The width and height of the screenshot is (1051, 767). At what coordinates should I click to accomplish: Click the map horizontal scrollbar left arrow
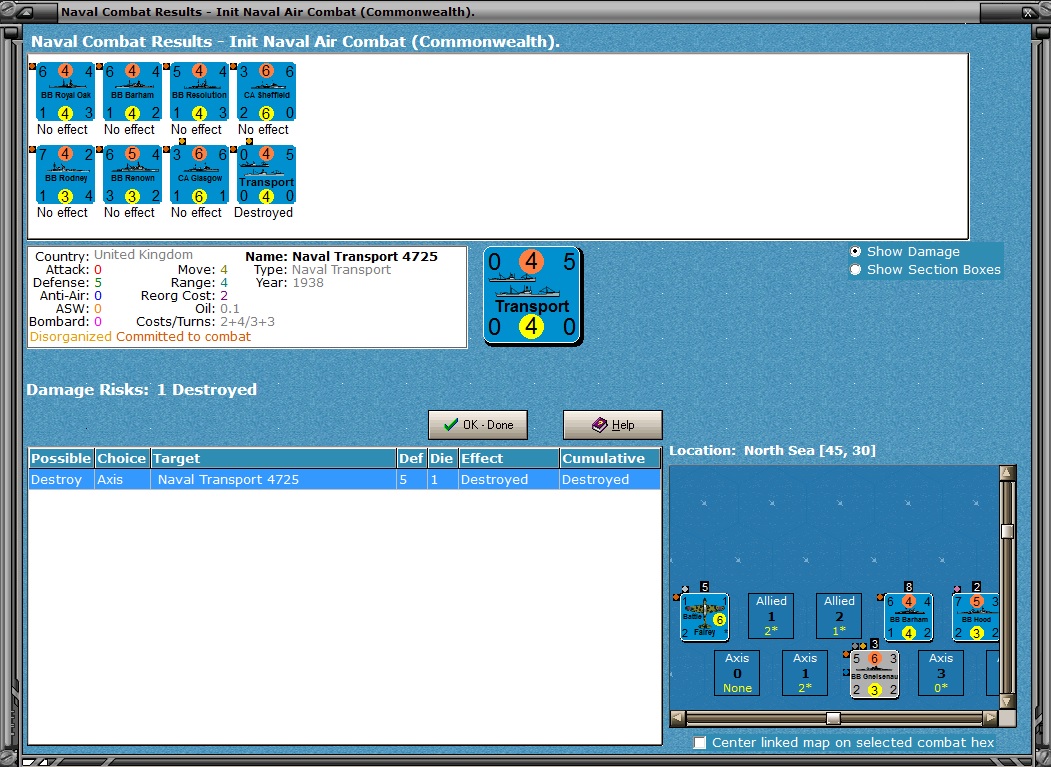point(678,718)
